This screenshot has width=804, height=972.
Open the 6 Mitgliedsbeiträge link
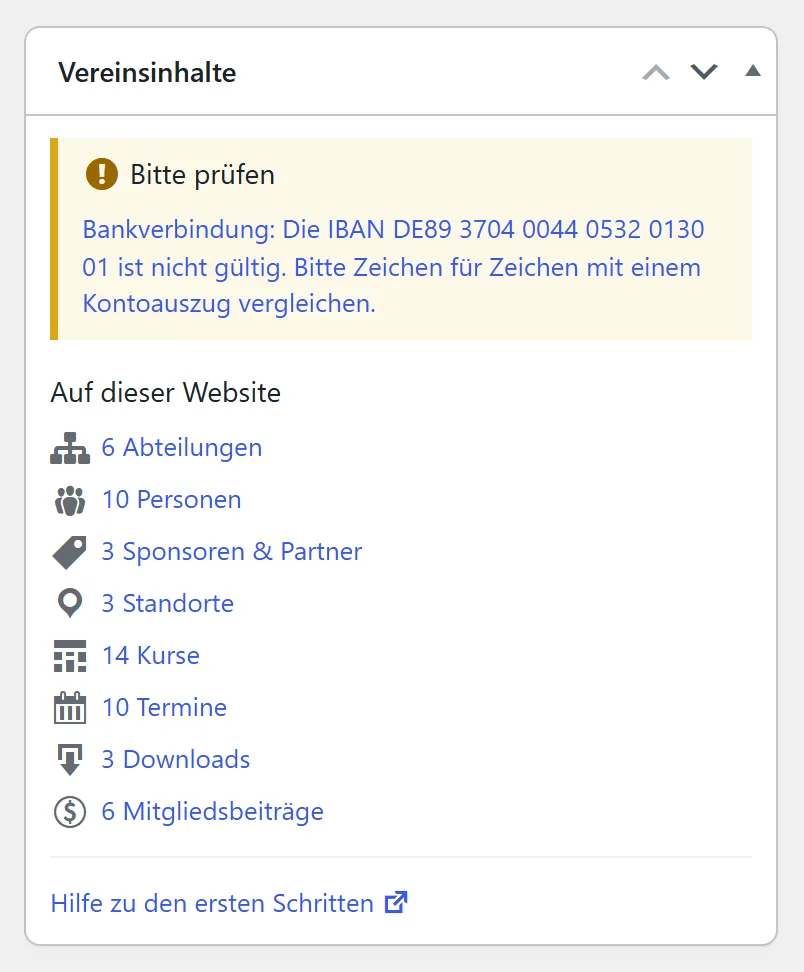click(x=213, y=811)
